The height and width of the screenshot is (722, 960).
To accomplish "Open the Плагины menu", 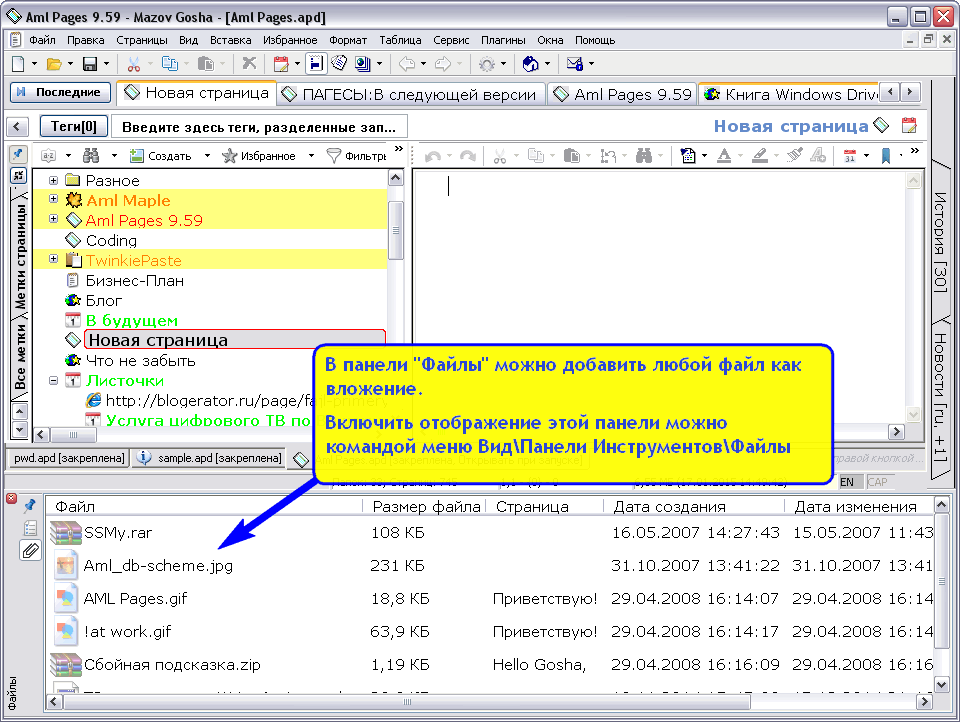I will click(503, 40).
